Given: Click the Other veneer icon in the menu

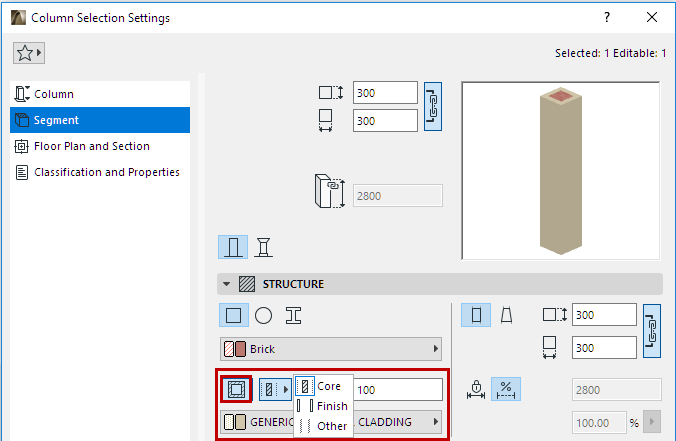Looking at the screenshot, I should [305, 425].
